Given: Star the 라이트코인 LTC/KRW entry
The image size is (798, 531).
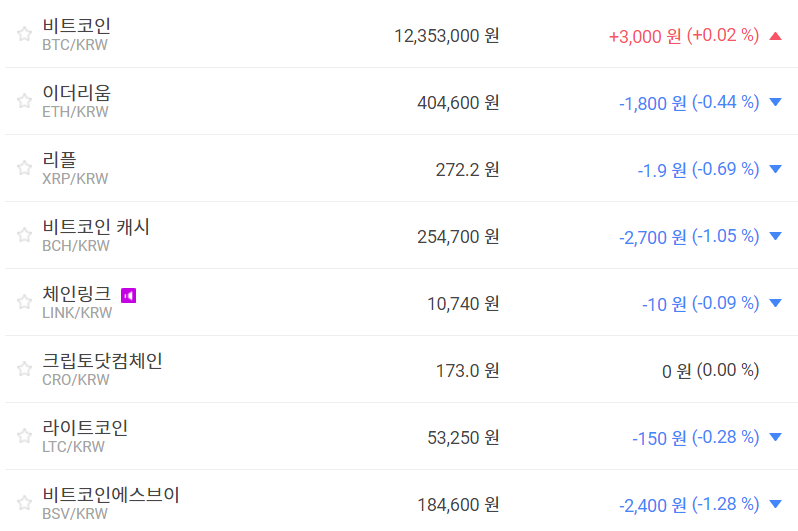Looking at the screenshot, I should point(24,436).
